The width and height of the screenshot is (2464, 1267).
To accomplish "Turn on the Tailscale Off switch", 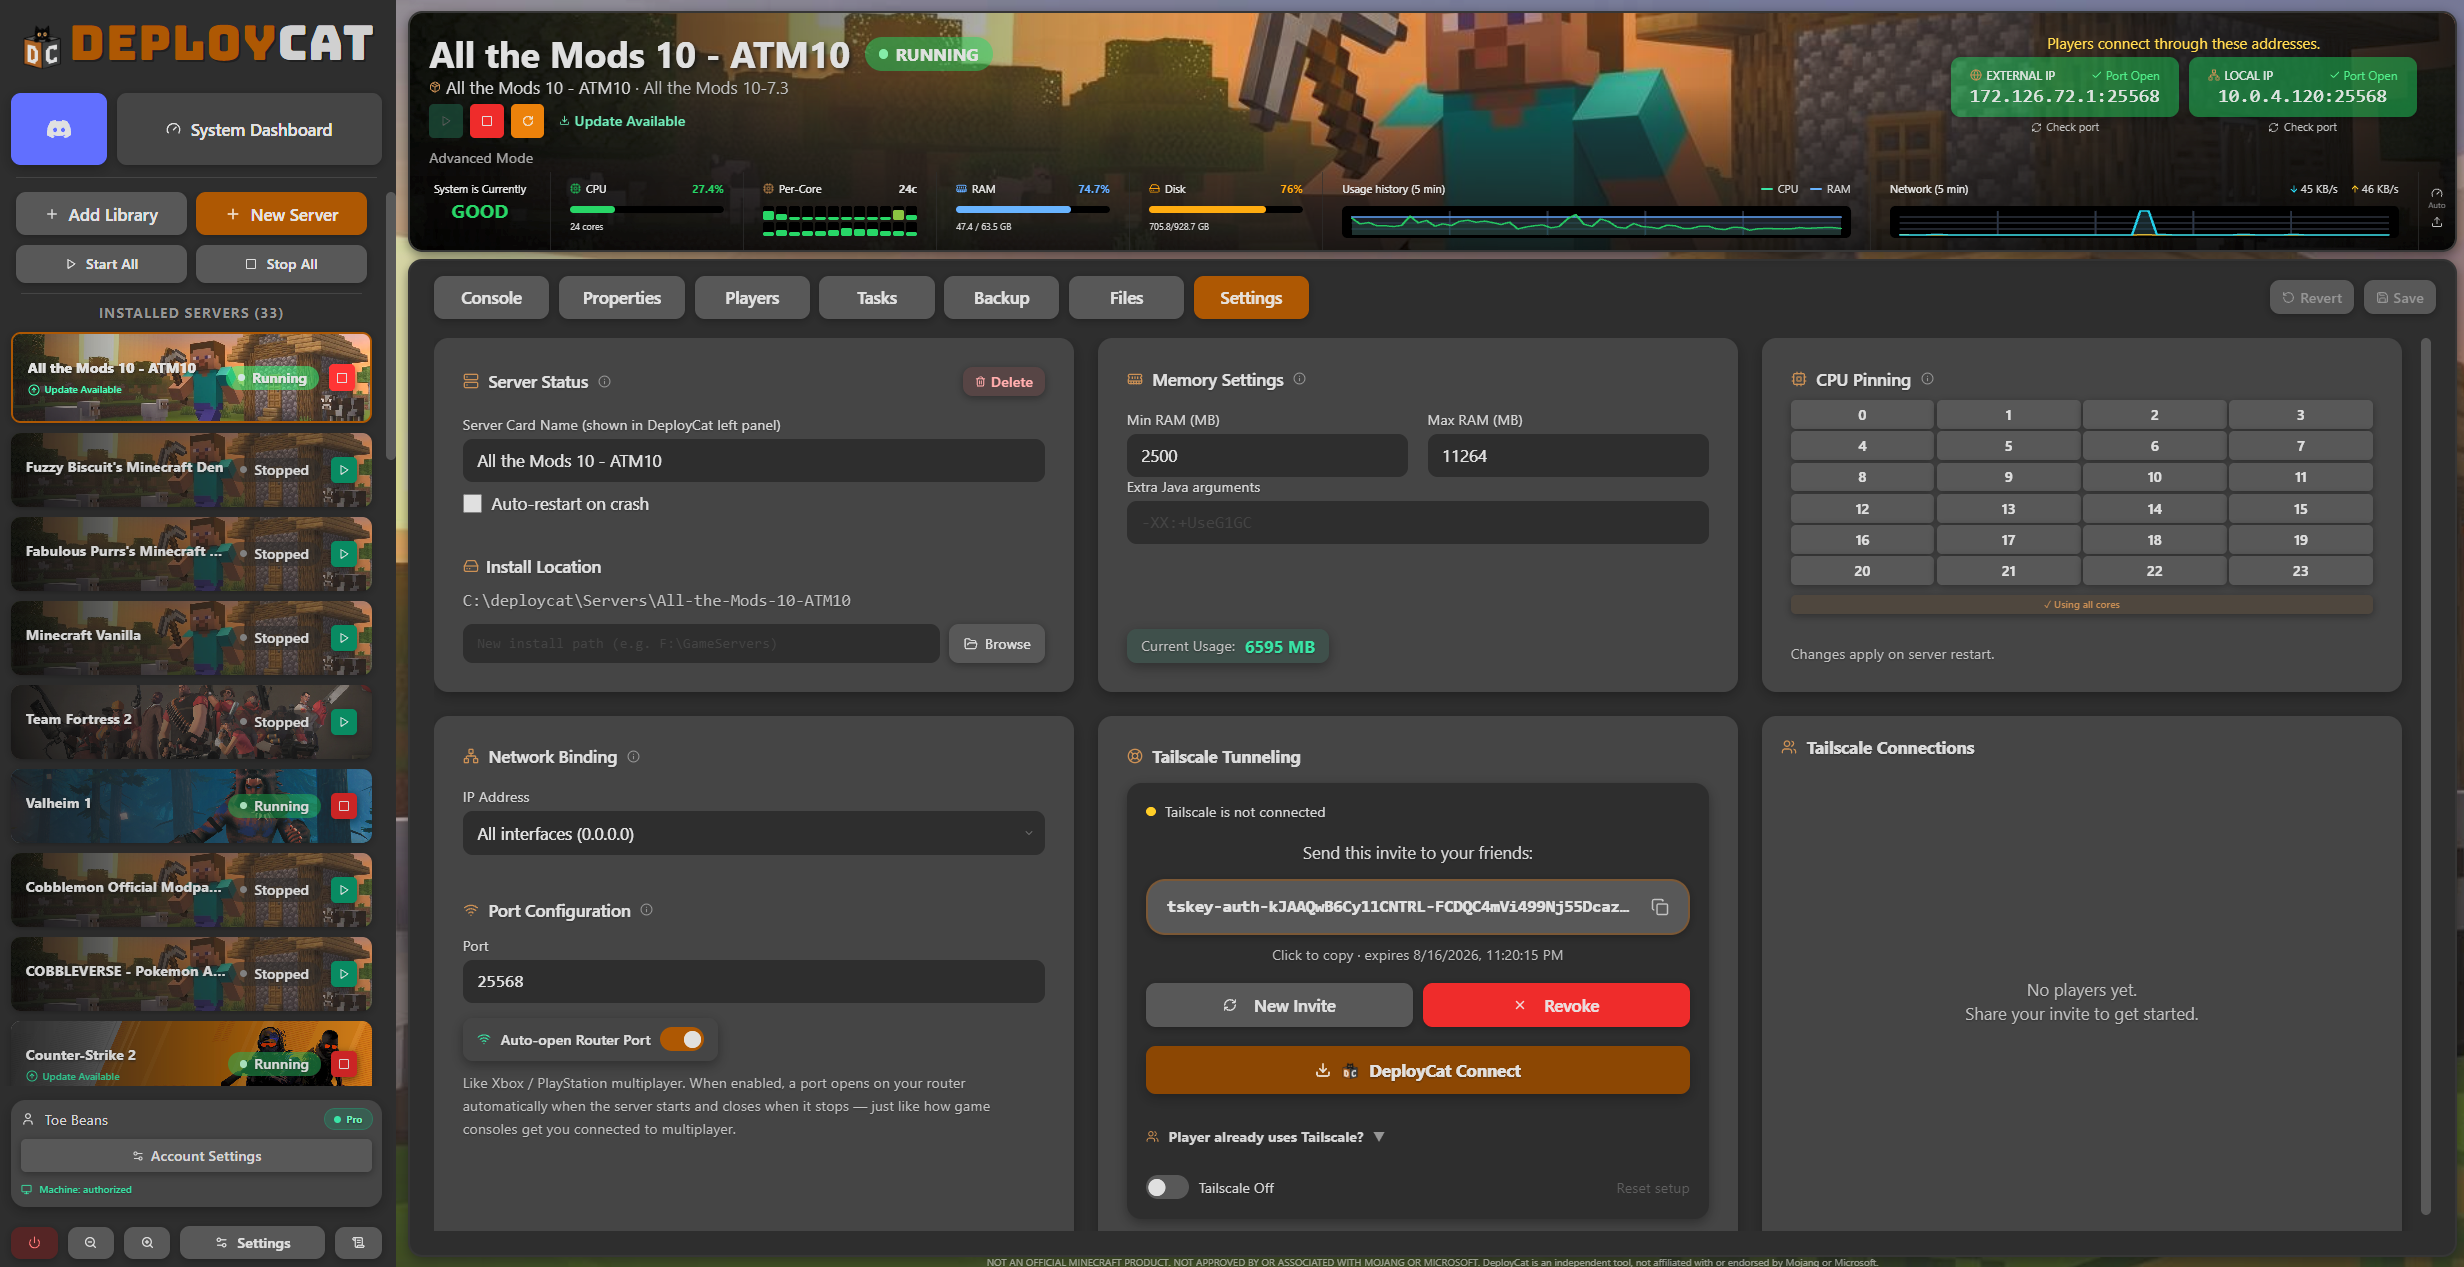I will tap(1166, 1188).
